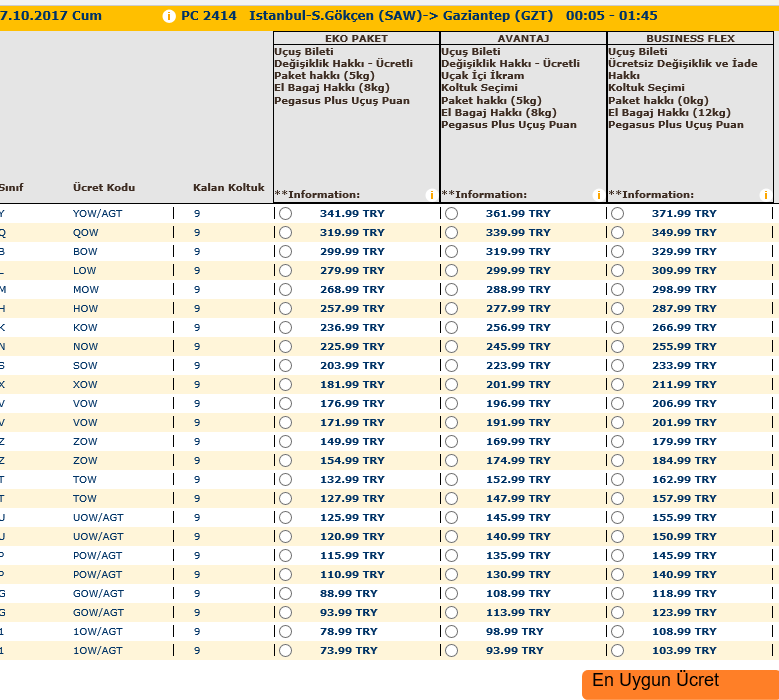Image resolution: width=779 pixels, height=700 pixels.
Task: Pick the 157.99 TRY TOW Business Flex fare
Action: pyautogui.click(x=618, y=499)
